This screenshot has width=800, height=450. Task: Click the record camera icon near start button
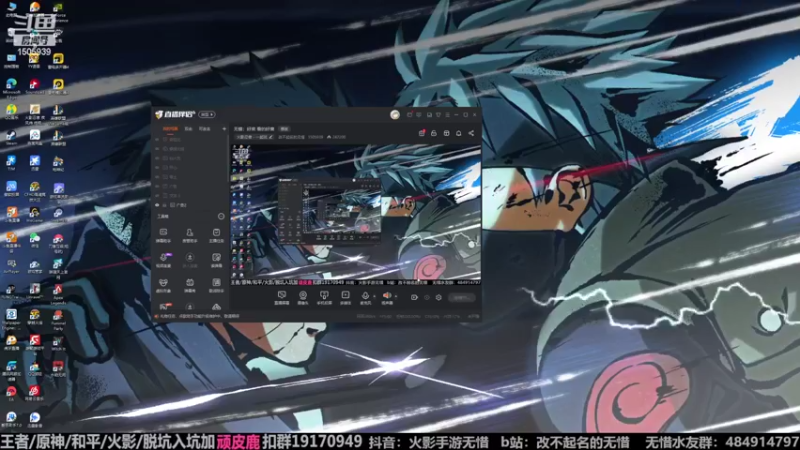[x=414, y=297]
